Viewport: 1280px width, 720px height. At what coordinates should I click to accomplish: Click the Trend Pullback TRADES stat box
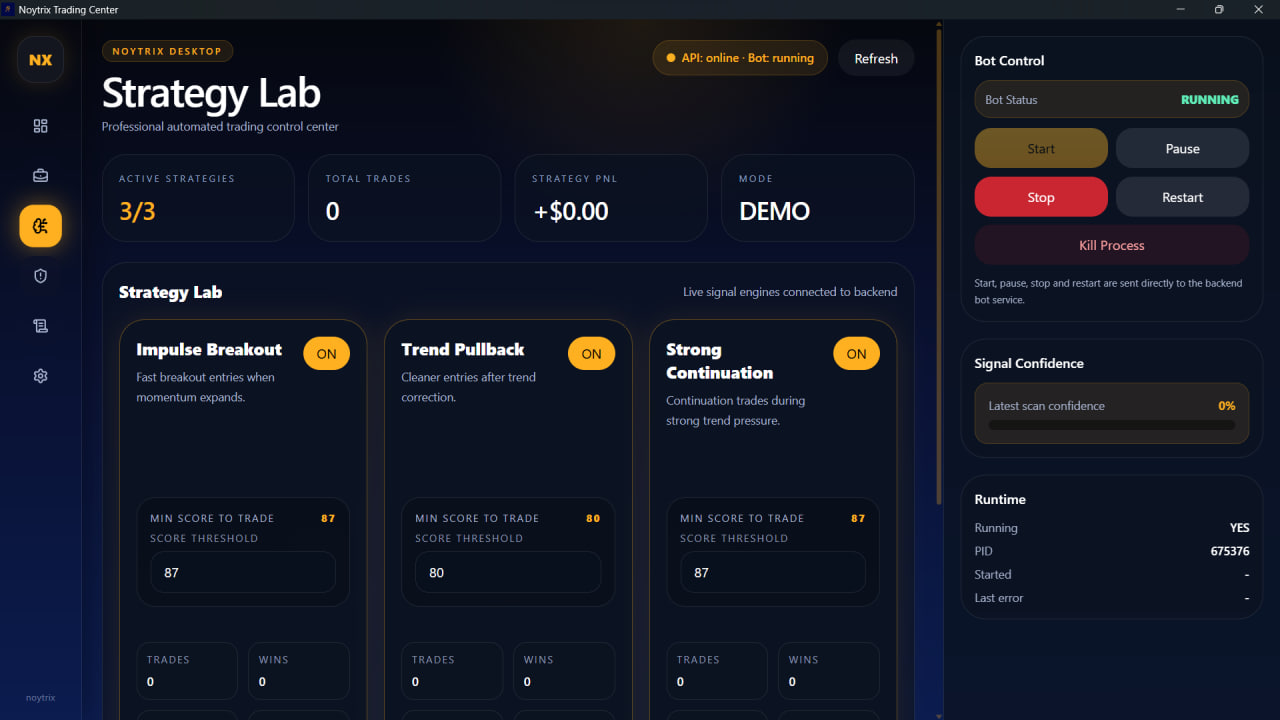click(452, 671)
